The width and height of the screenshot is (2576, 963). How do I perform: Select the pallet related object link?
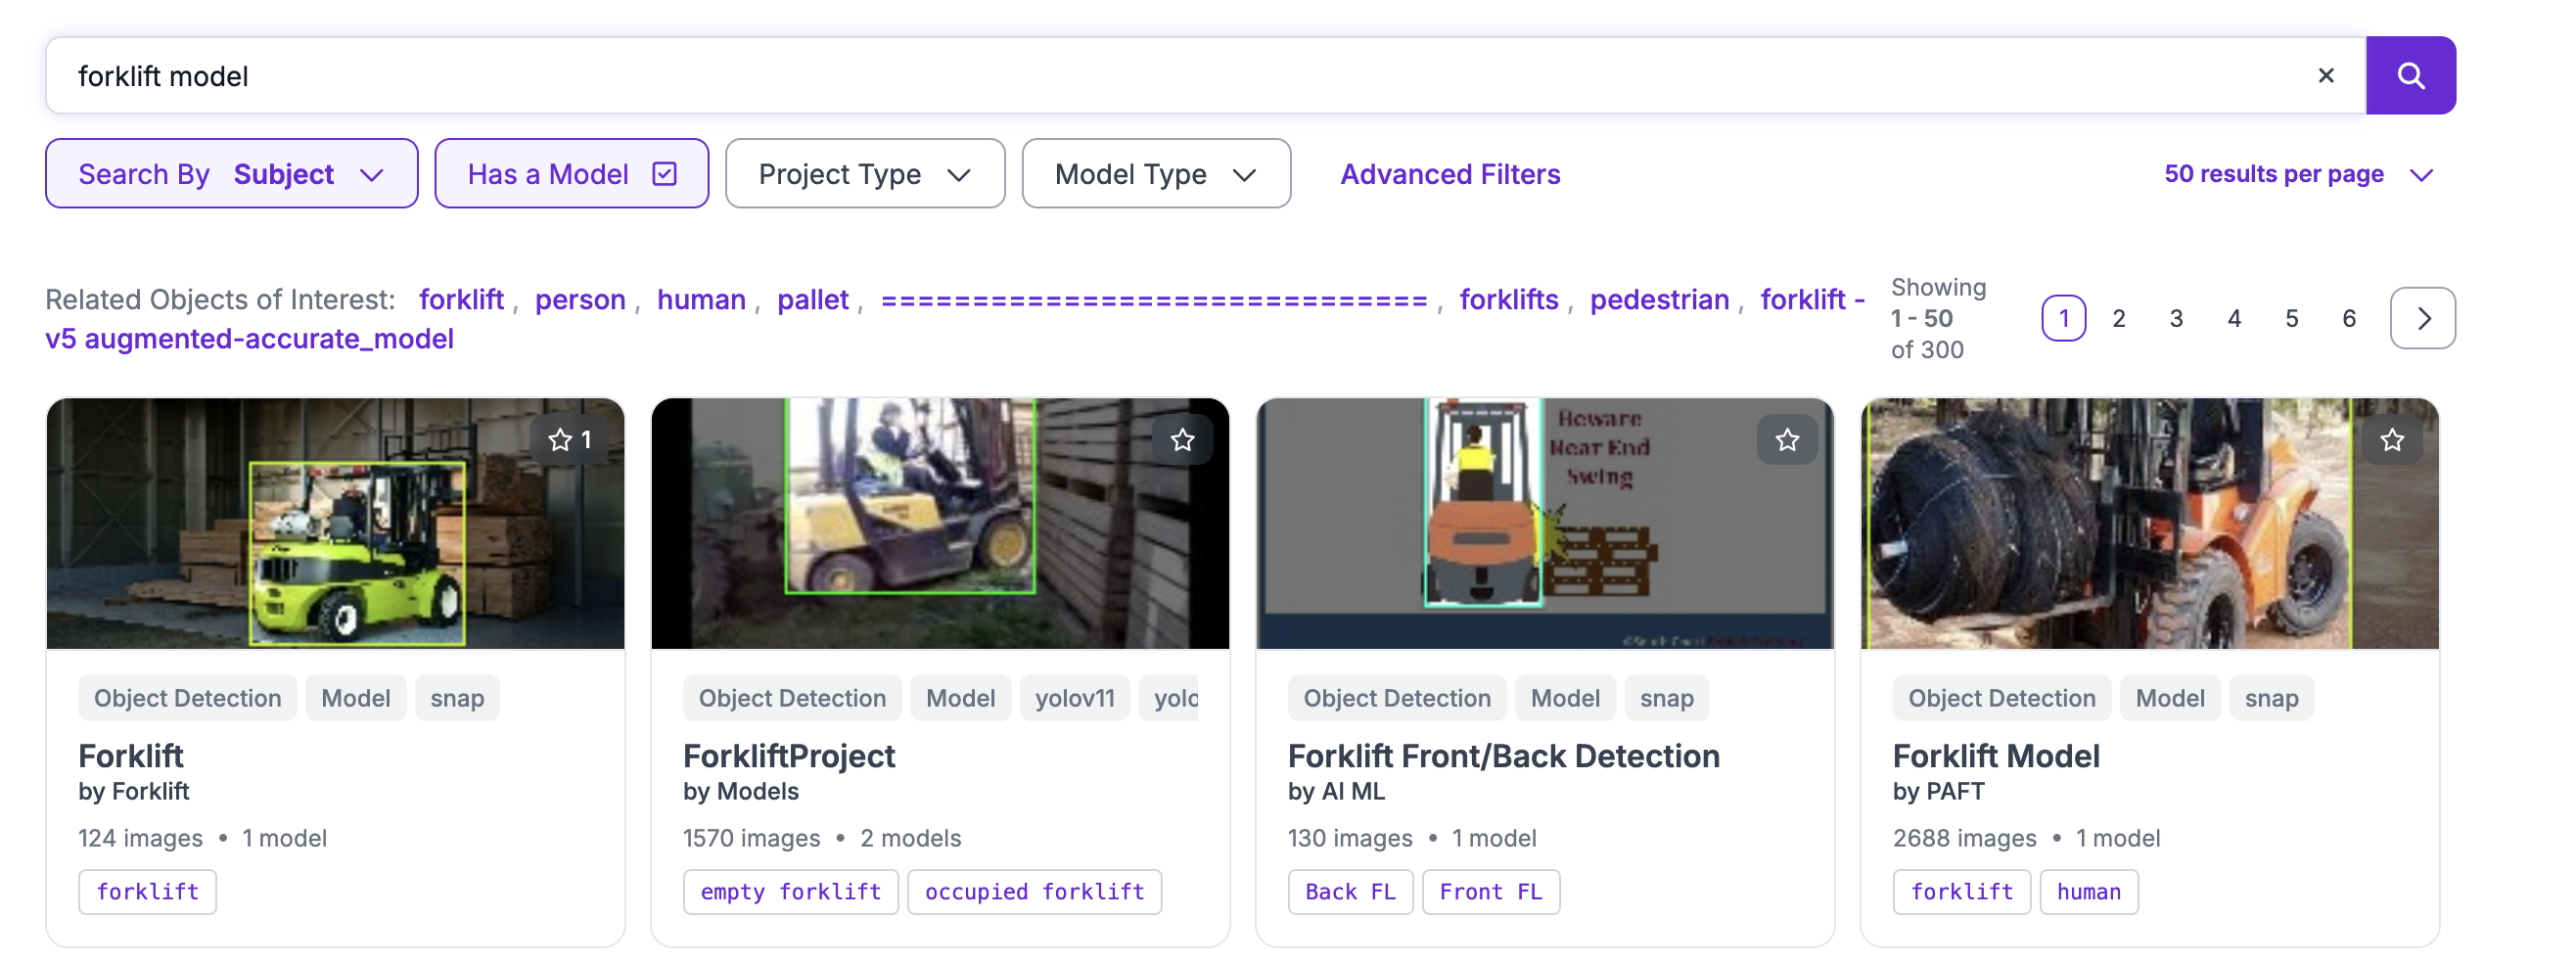coord(812,300)
